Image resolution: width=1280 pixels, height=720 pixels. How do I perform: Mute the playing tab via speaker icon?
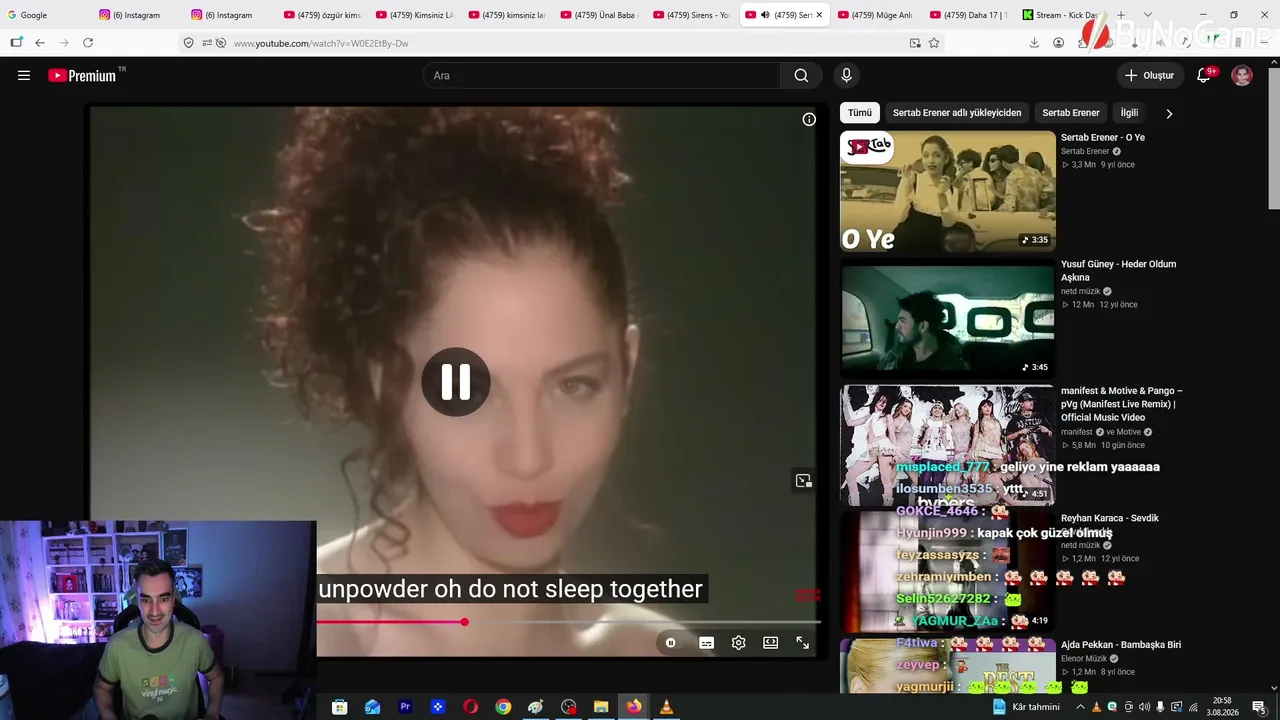point(765,15)
